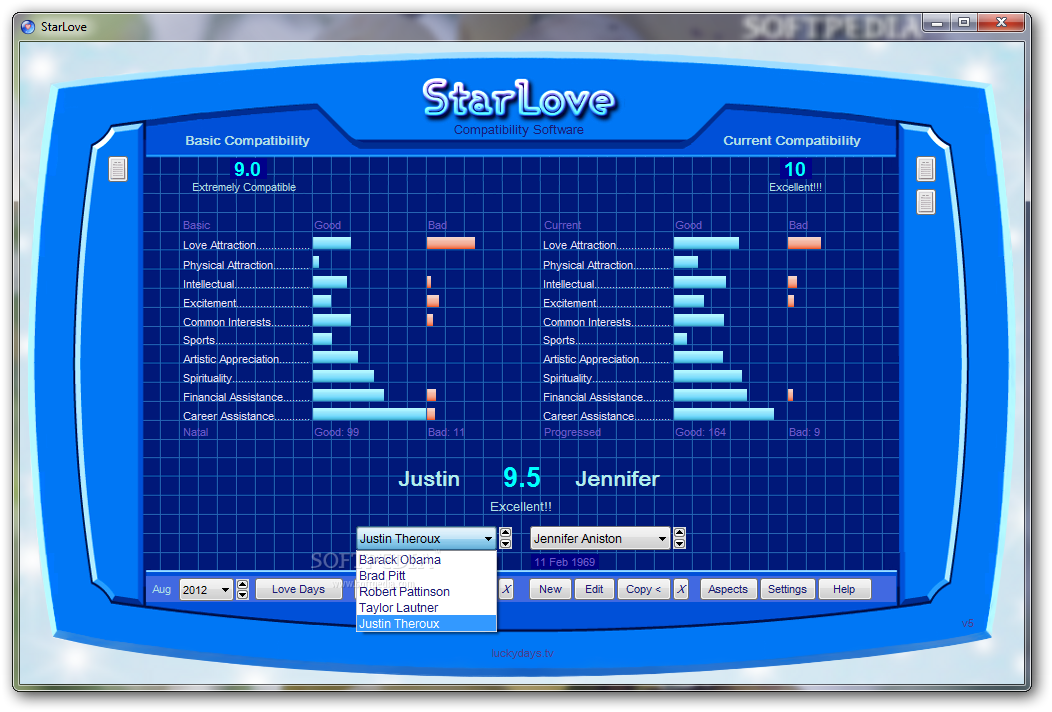Click the StarLove app icon in the title bar
The image size is (1052, 712).
pyautogui.click(x=28, y=27)
